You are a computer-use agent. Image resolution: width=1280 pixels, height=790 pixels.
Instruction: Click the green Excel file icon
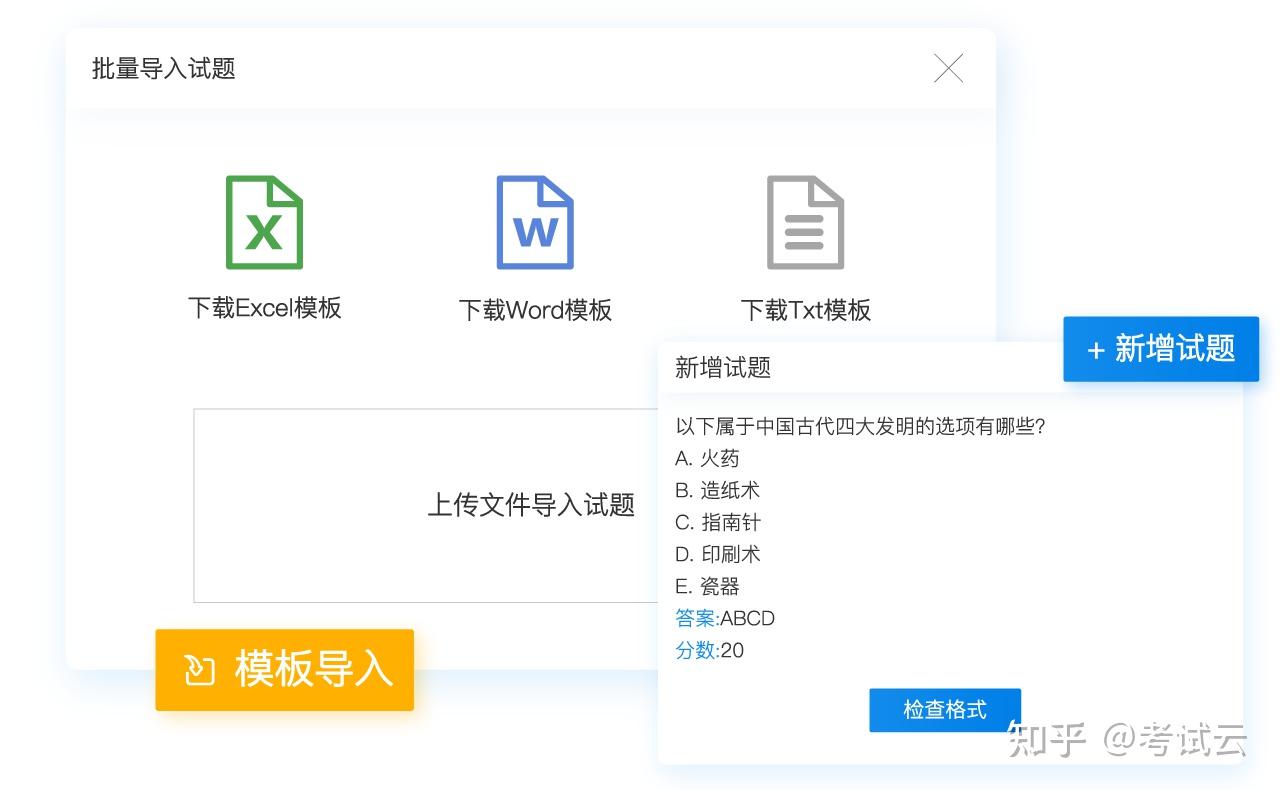coord(264,222)
